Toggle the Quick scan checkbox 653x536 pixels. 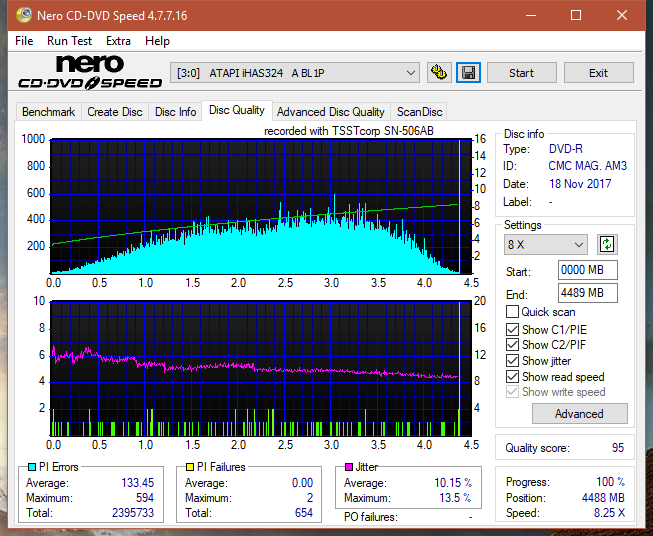[x=512, y=312]
